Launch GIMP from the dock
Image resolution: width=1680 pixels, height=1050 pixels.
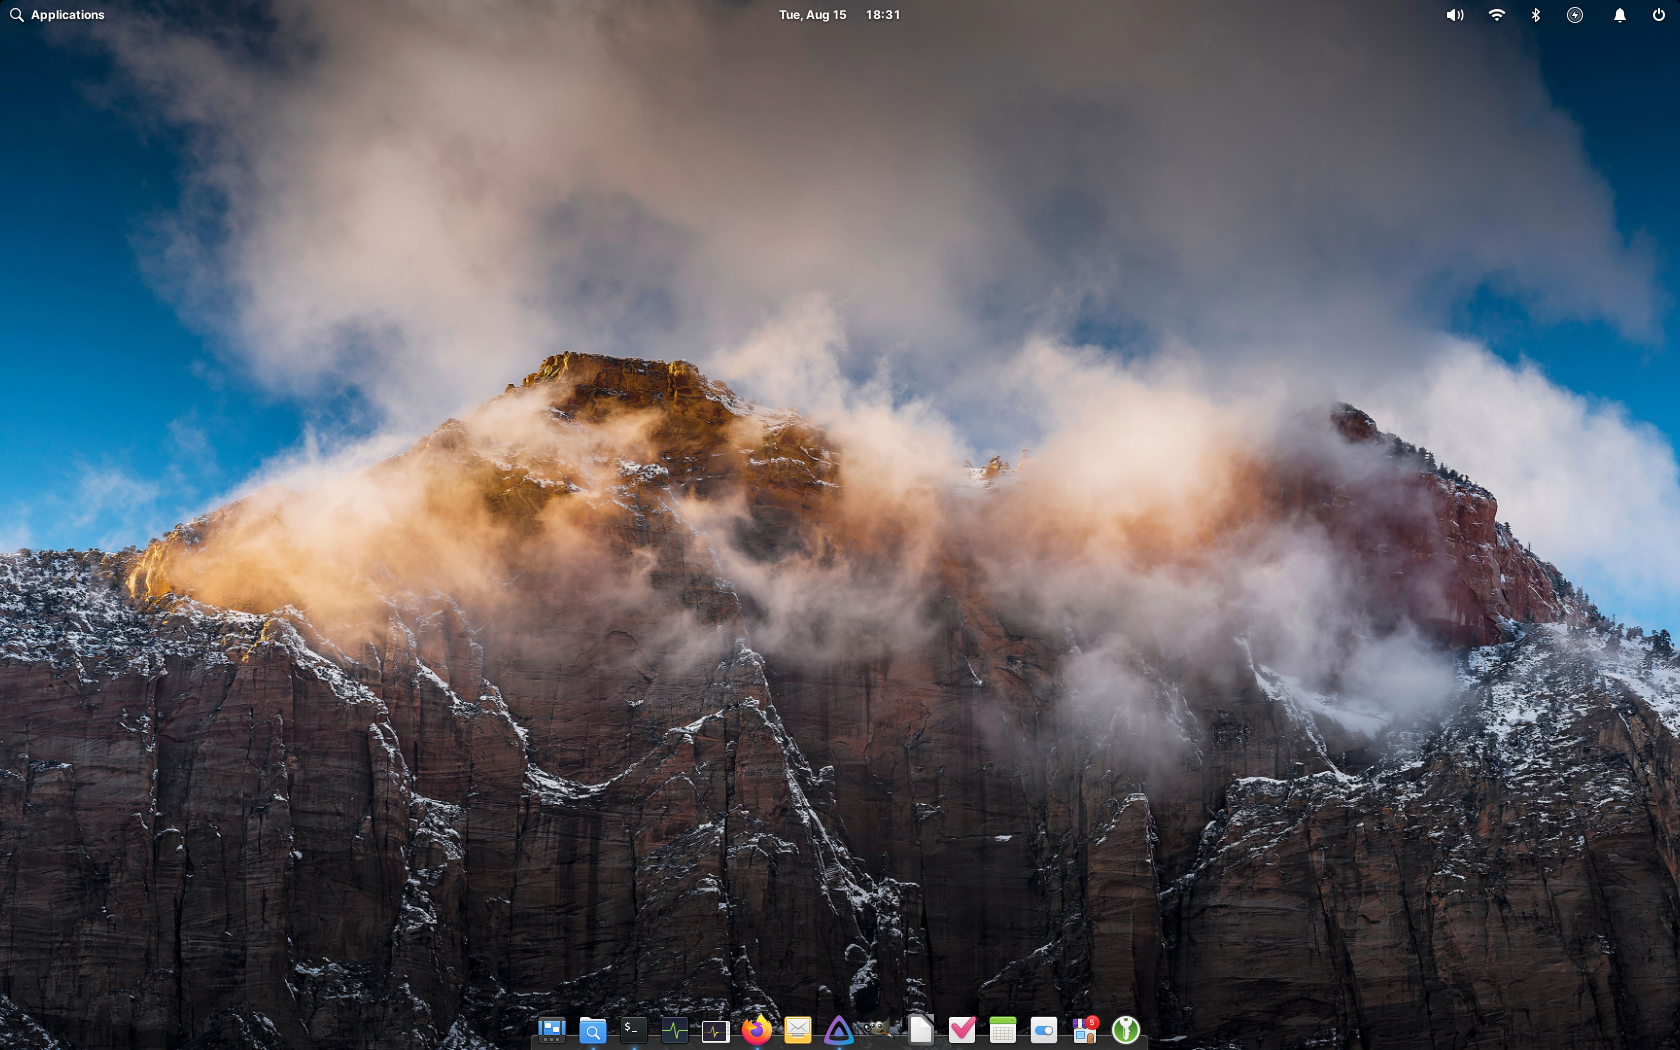879,1030
